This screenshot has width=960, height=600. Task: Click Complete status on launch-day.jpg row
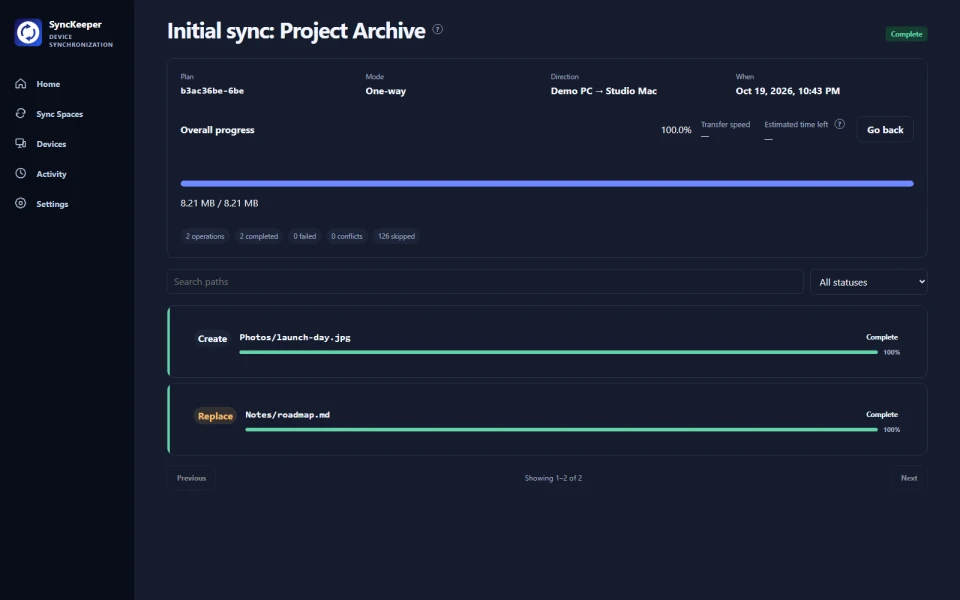pyautogui.click(x=882, y=337)
